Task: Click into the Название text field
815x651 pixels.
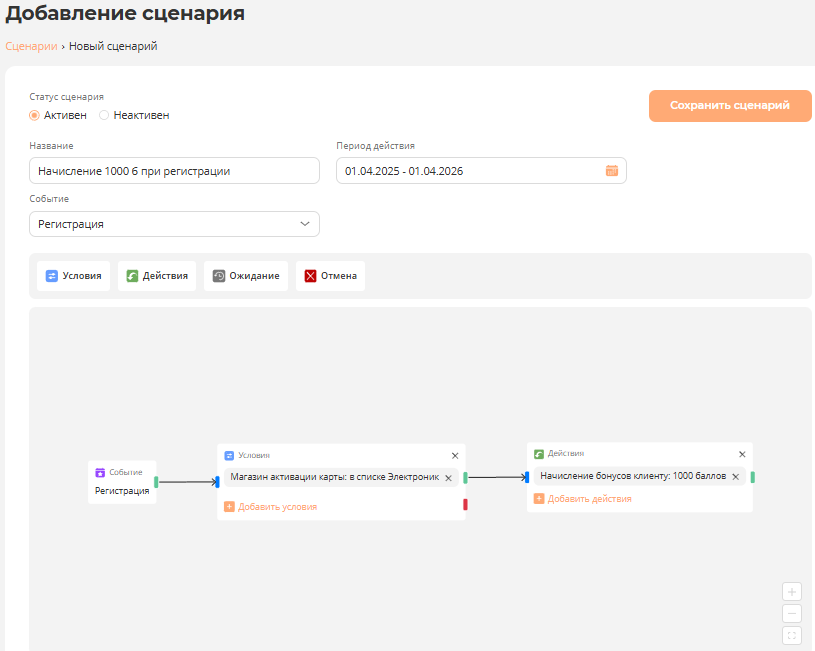Action: [x=174, y=171]
